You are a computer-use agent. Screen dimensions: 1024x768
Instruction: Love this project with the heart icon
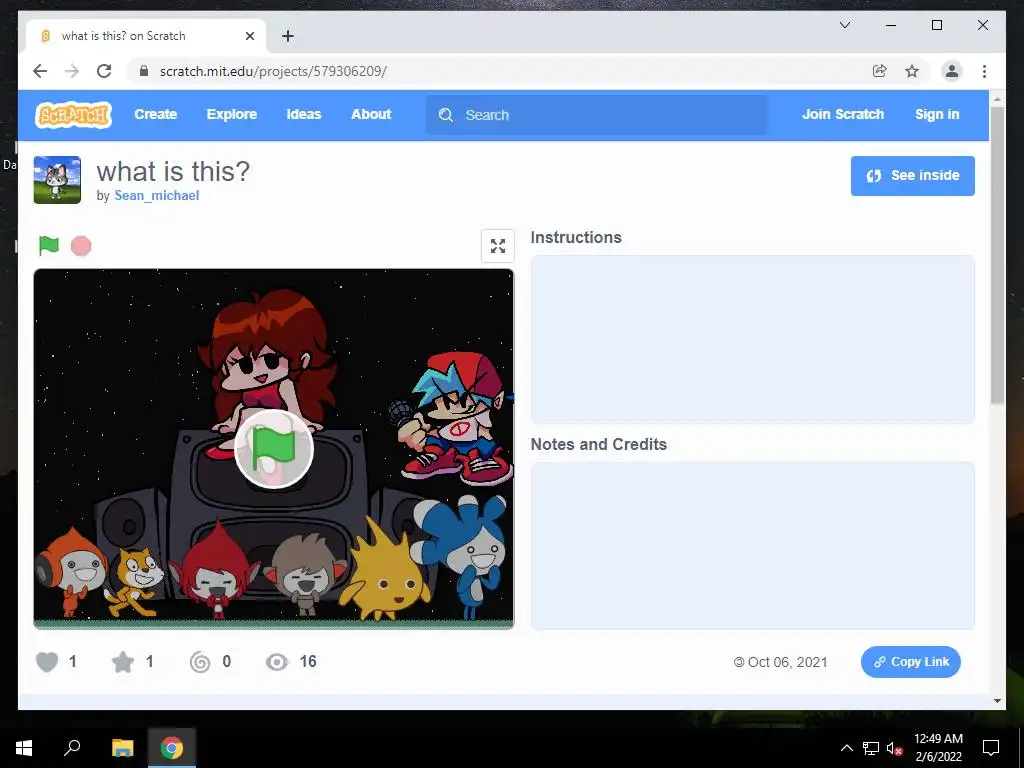point(47,662)
